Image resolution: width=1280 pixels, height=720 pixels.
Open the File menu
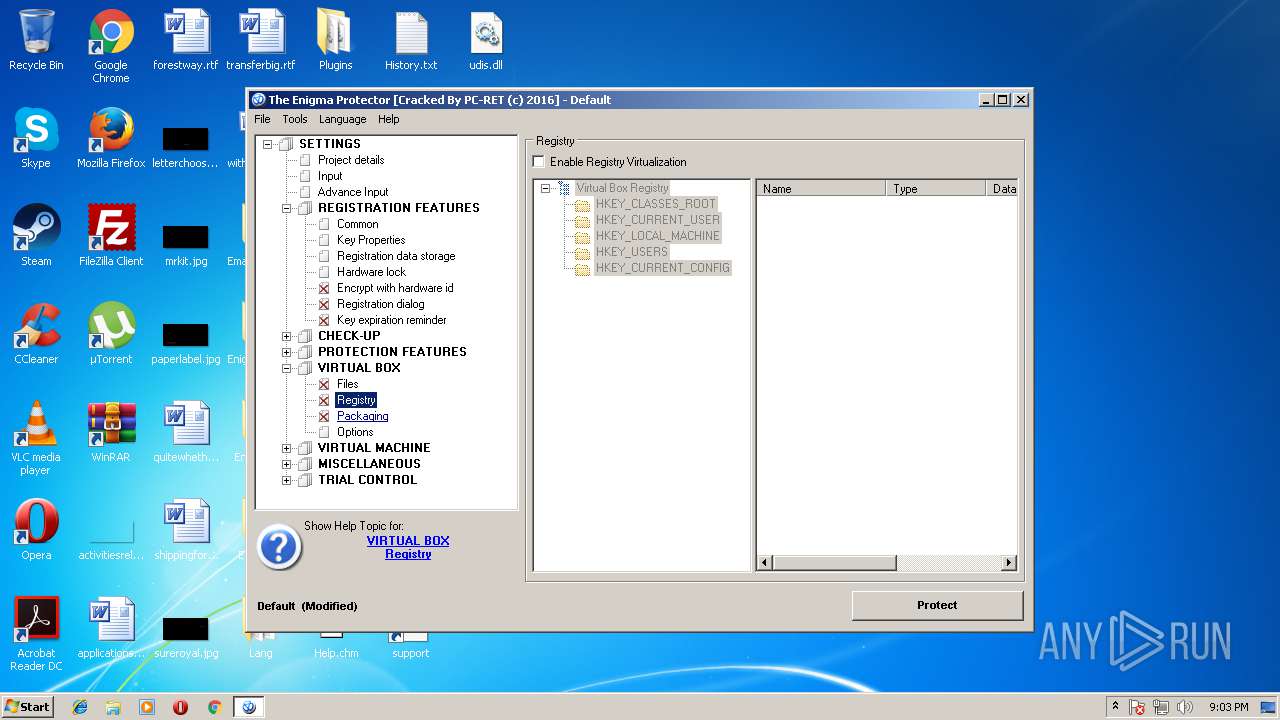tap(262, 119)
